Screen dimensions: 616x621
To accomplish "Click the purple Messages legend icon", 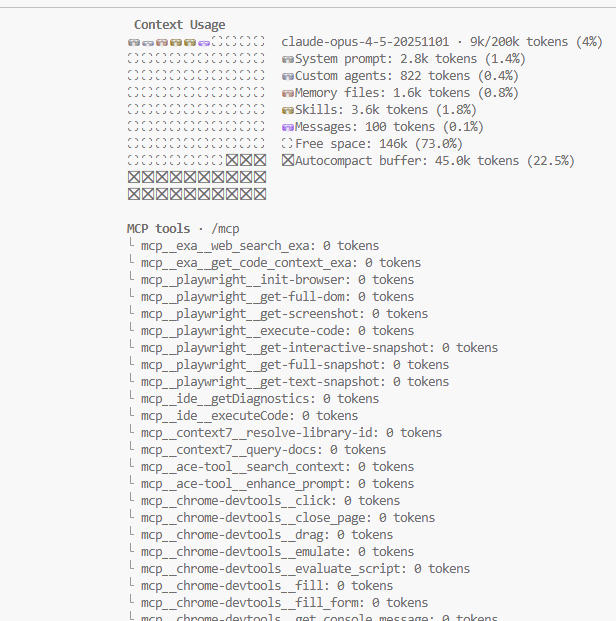I will coord(288,127).
